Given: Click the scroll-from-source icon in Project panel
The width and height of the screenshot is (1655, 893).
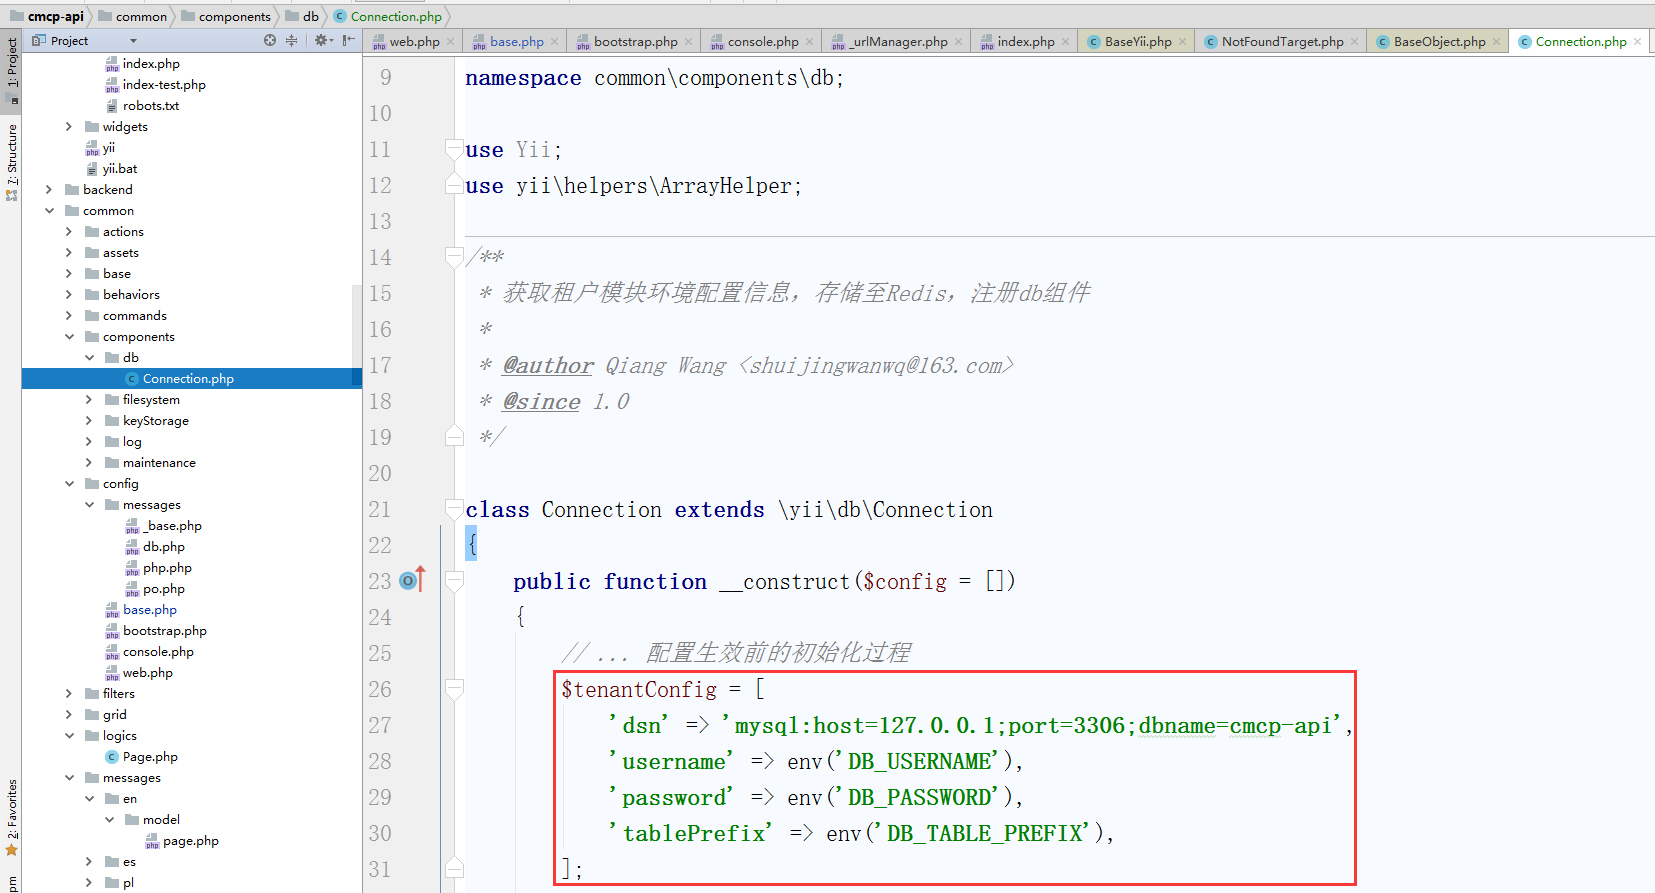Looking at the screenshot, I should point(270,41).
